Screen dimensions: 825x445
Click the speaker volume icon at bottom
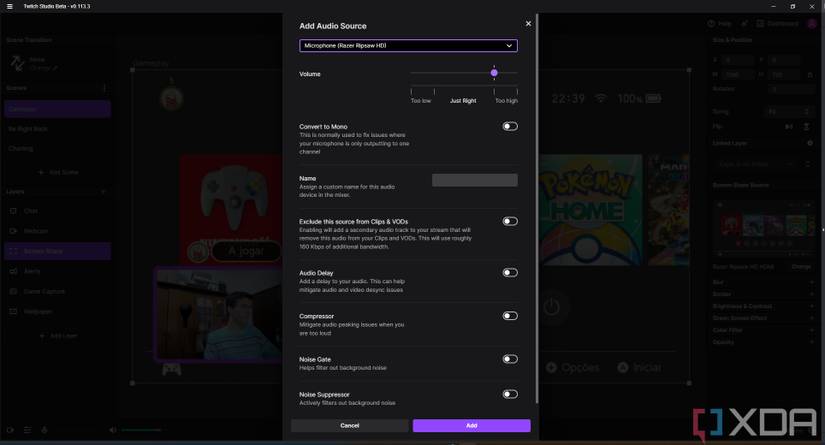point(113,430)
